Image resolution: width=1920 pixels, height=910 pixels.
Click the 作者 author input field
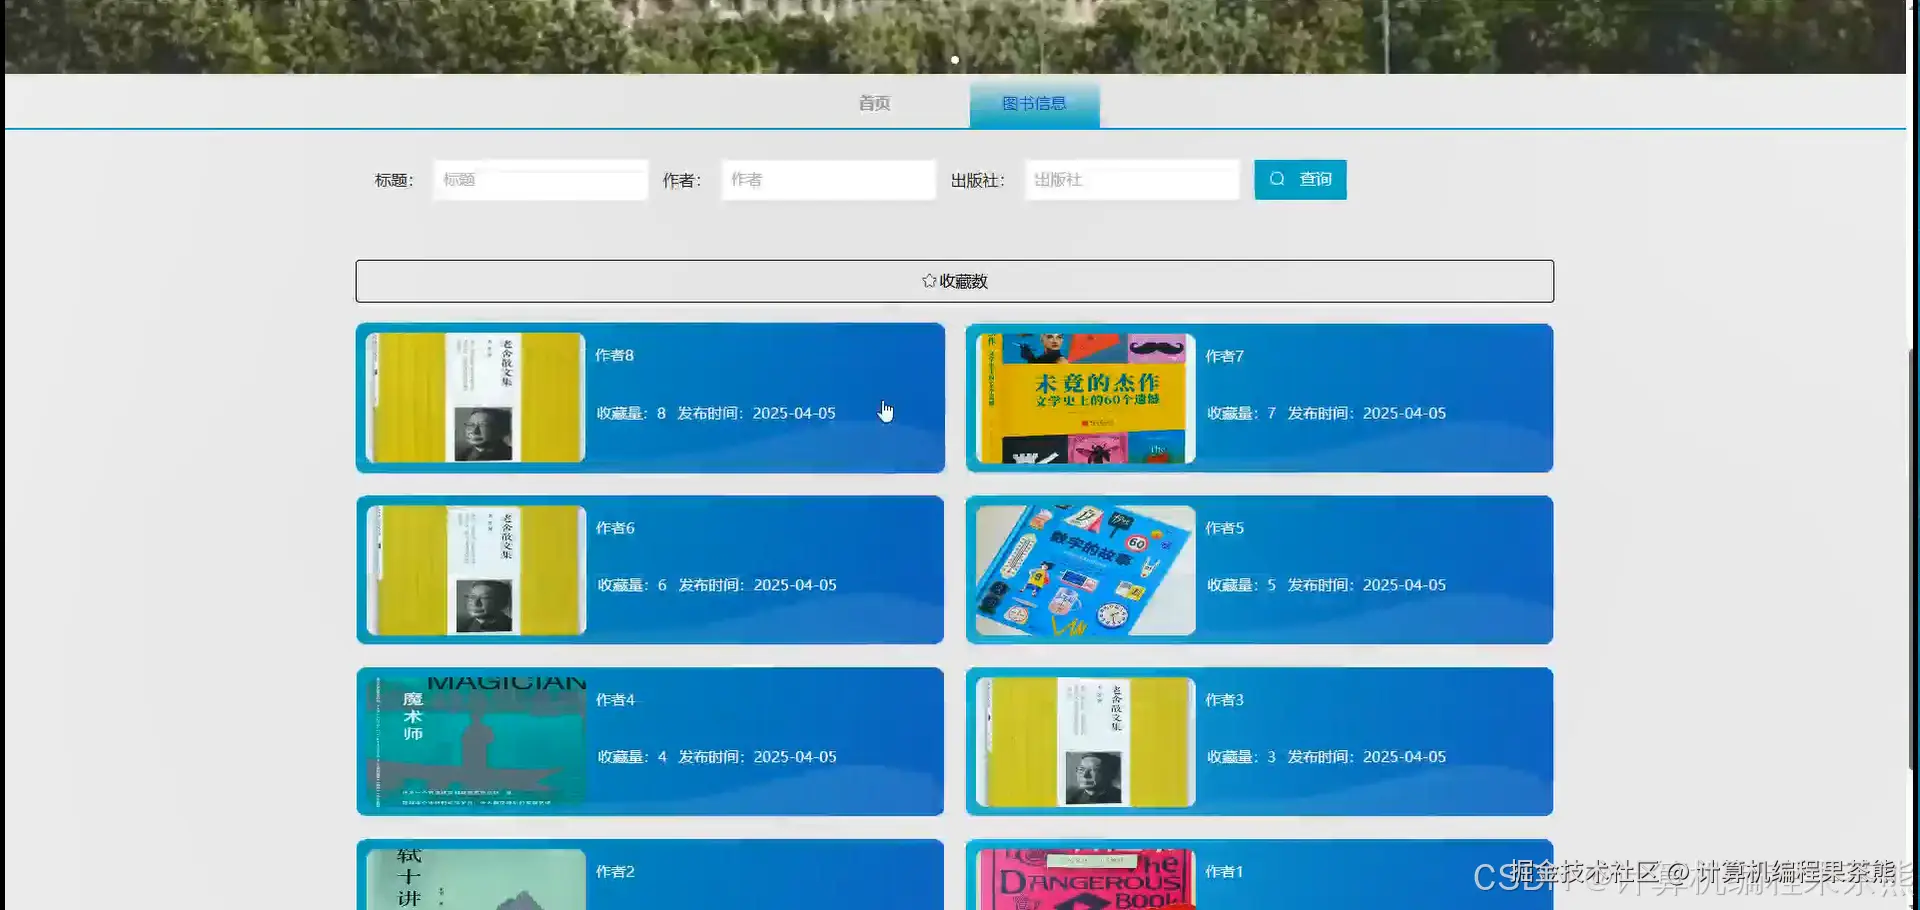click(x=828, y=180)
